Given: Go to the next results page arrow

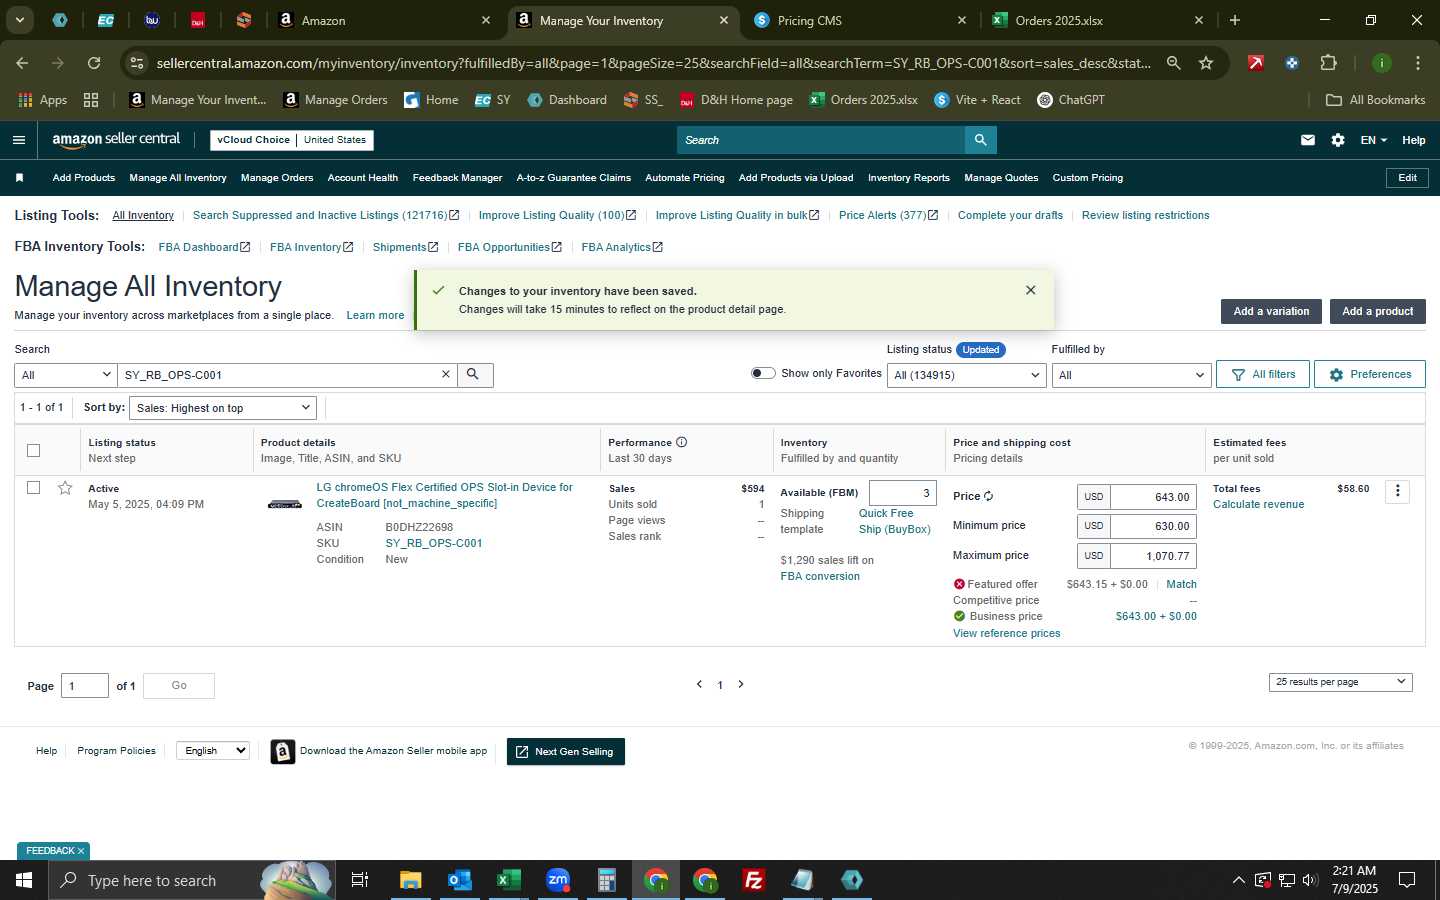Looking at the screenshot, I should tap(741, 684).
